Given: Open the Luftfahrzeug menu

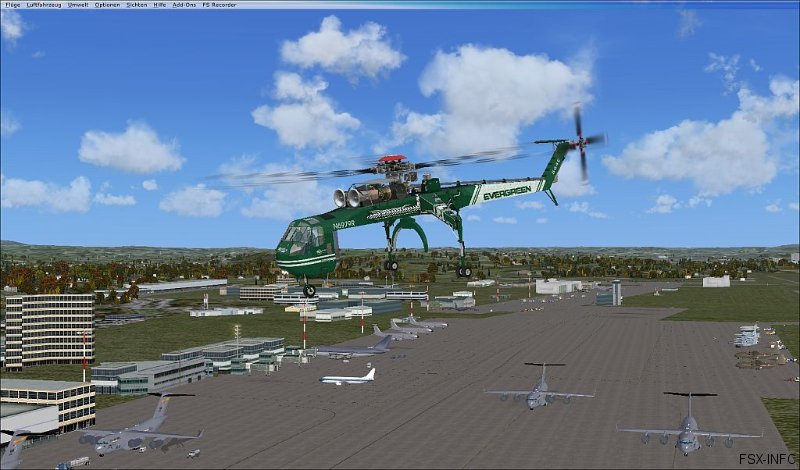Looking at the screenshot, I should [43, 5].
